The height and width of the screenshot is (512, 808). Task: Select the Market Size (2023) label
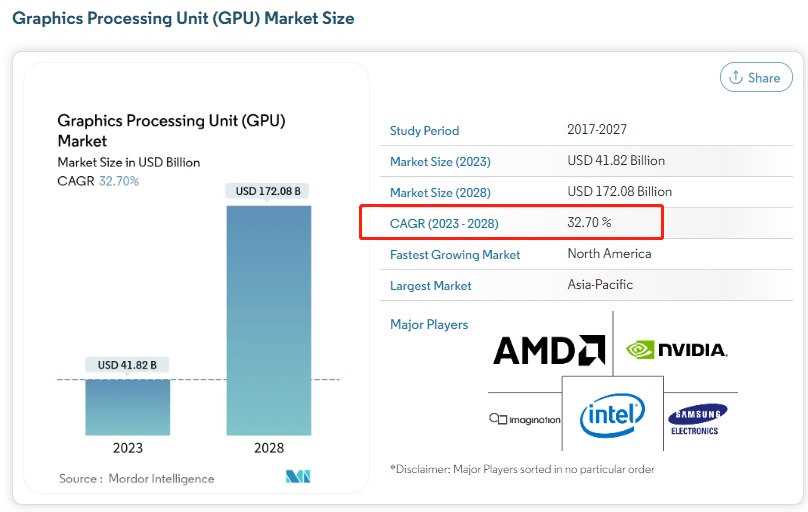click(440, 161)
